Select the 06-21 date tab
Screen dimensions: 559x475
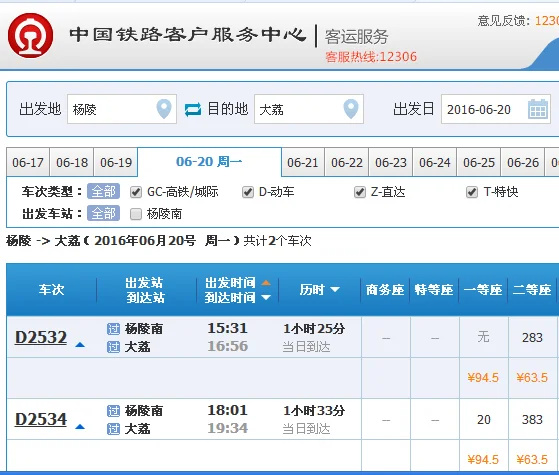pyautogui.click(x=303, y=162)
